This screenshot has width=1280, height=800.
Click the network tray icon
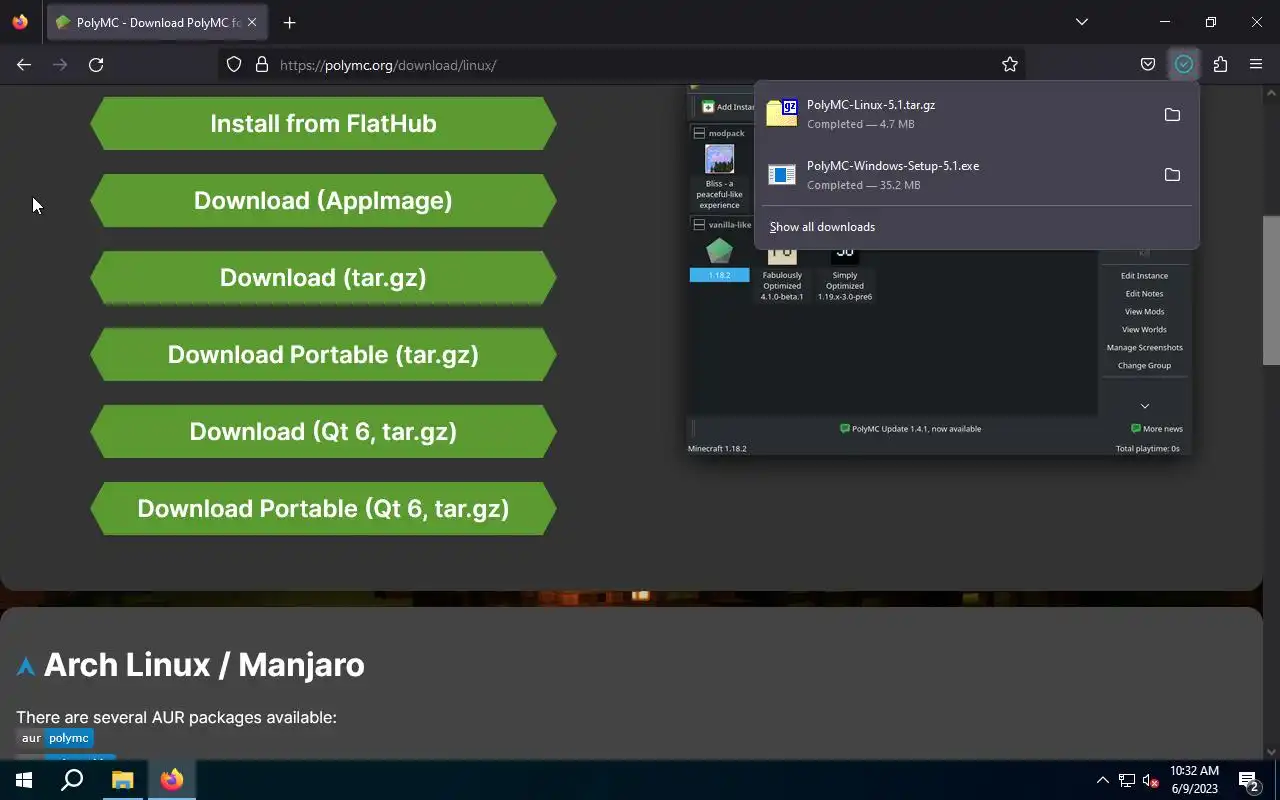pos(1127,780)
